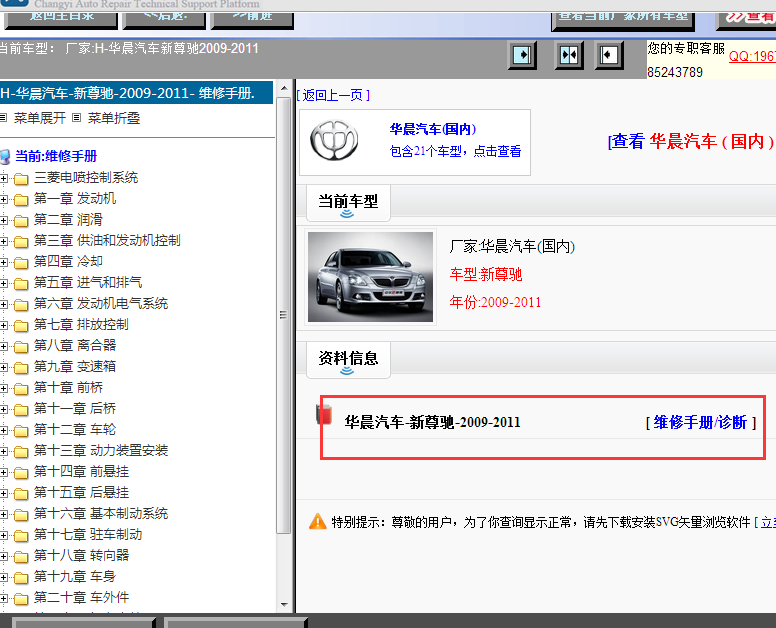
Task: Open the 第十四章 前悬挂 chapter
Action: tap(81, 471)
